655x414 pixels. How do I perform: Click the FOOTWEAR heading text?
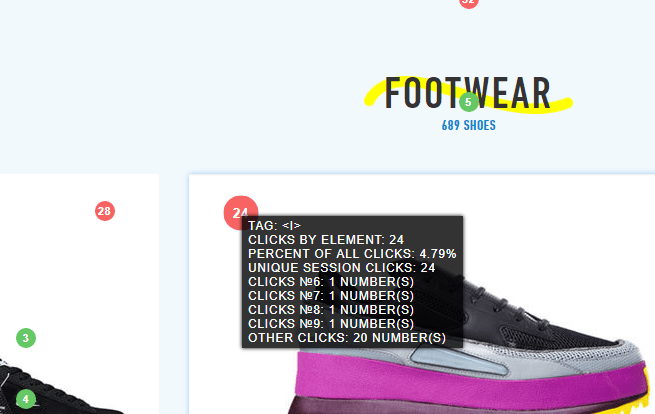[x=467, y=93]
